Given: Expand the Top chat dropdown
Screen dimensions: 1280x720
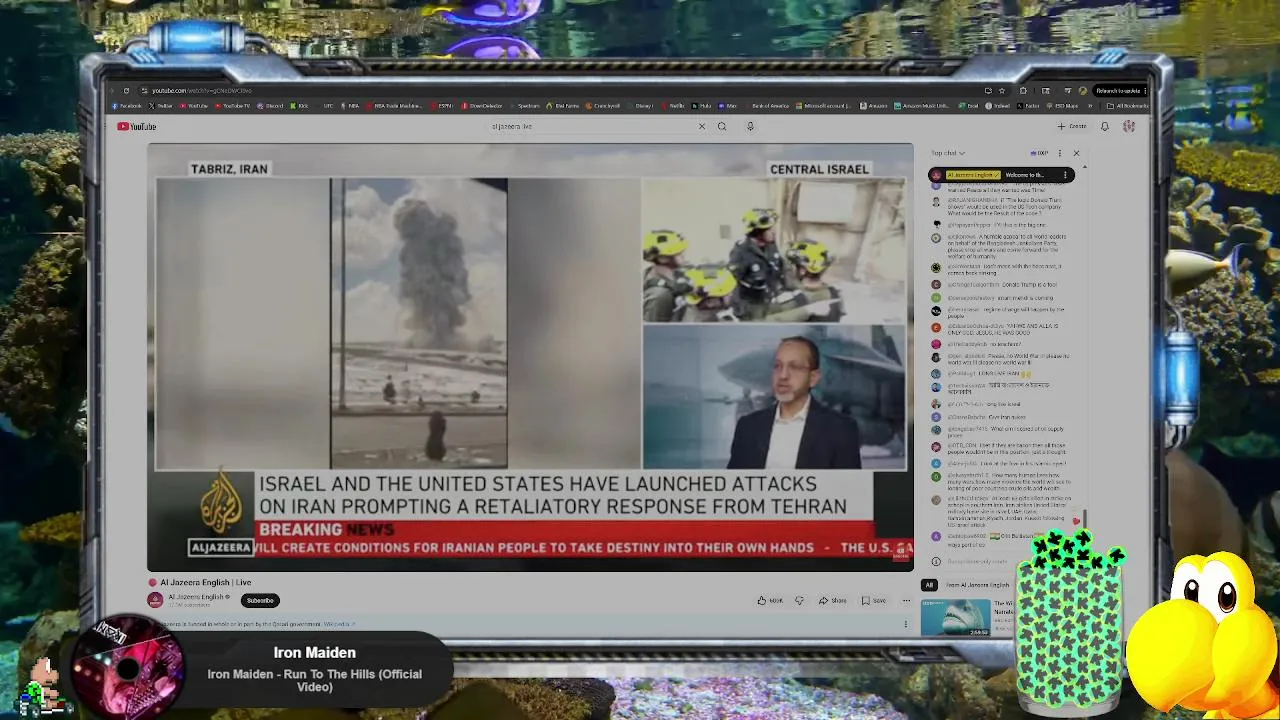Looking at the screenshot, I should point(948,153).
